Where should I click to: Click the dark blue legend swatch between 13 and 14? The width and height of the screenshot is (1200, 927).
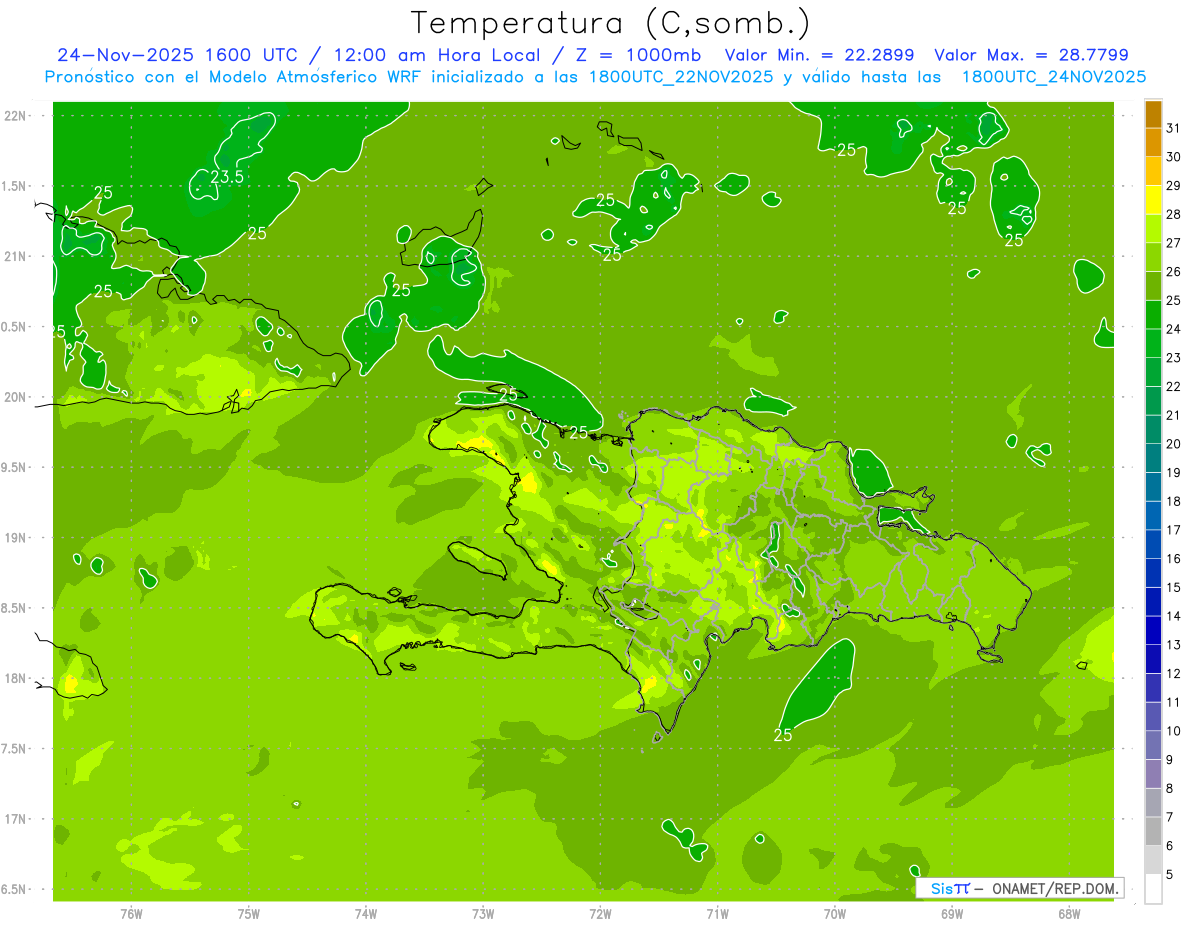(1153, 630)
